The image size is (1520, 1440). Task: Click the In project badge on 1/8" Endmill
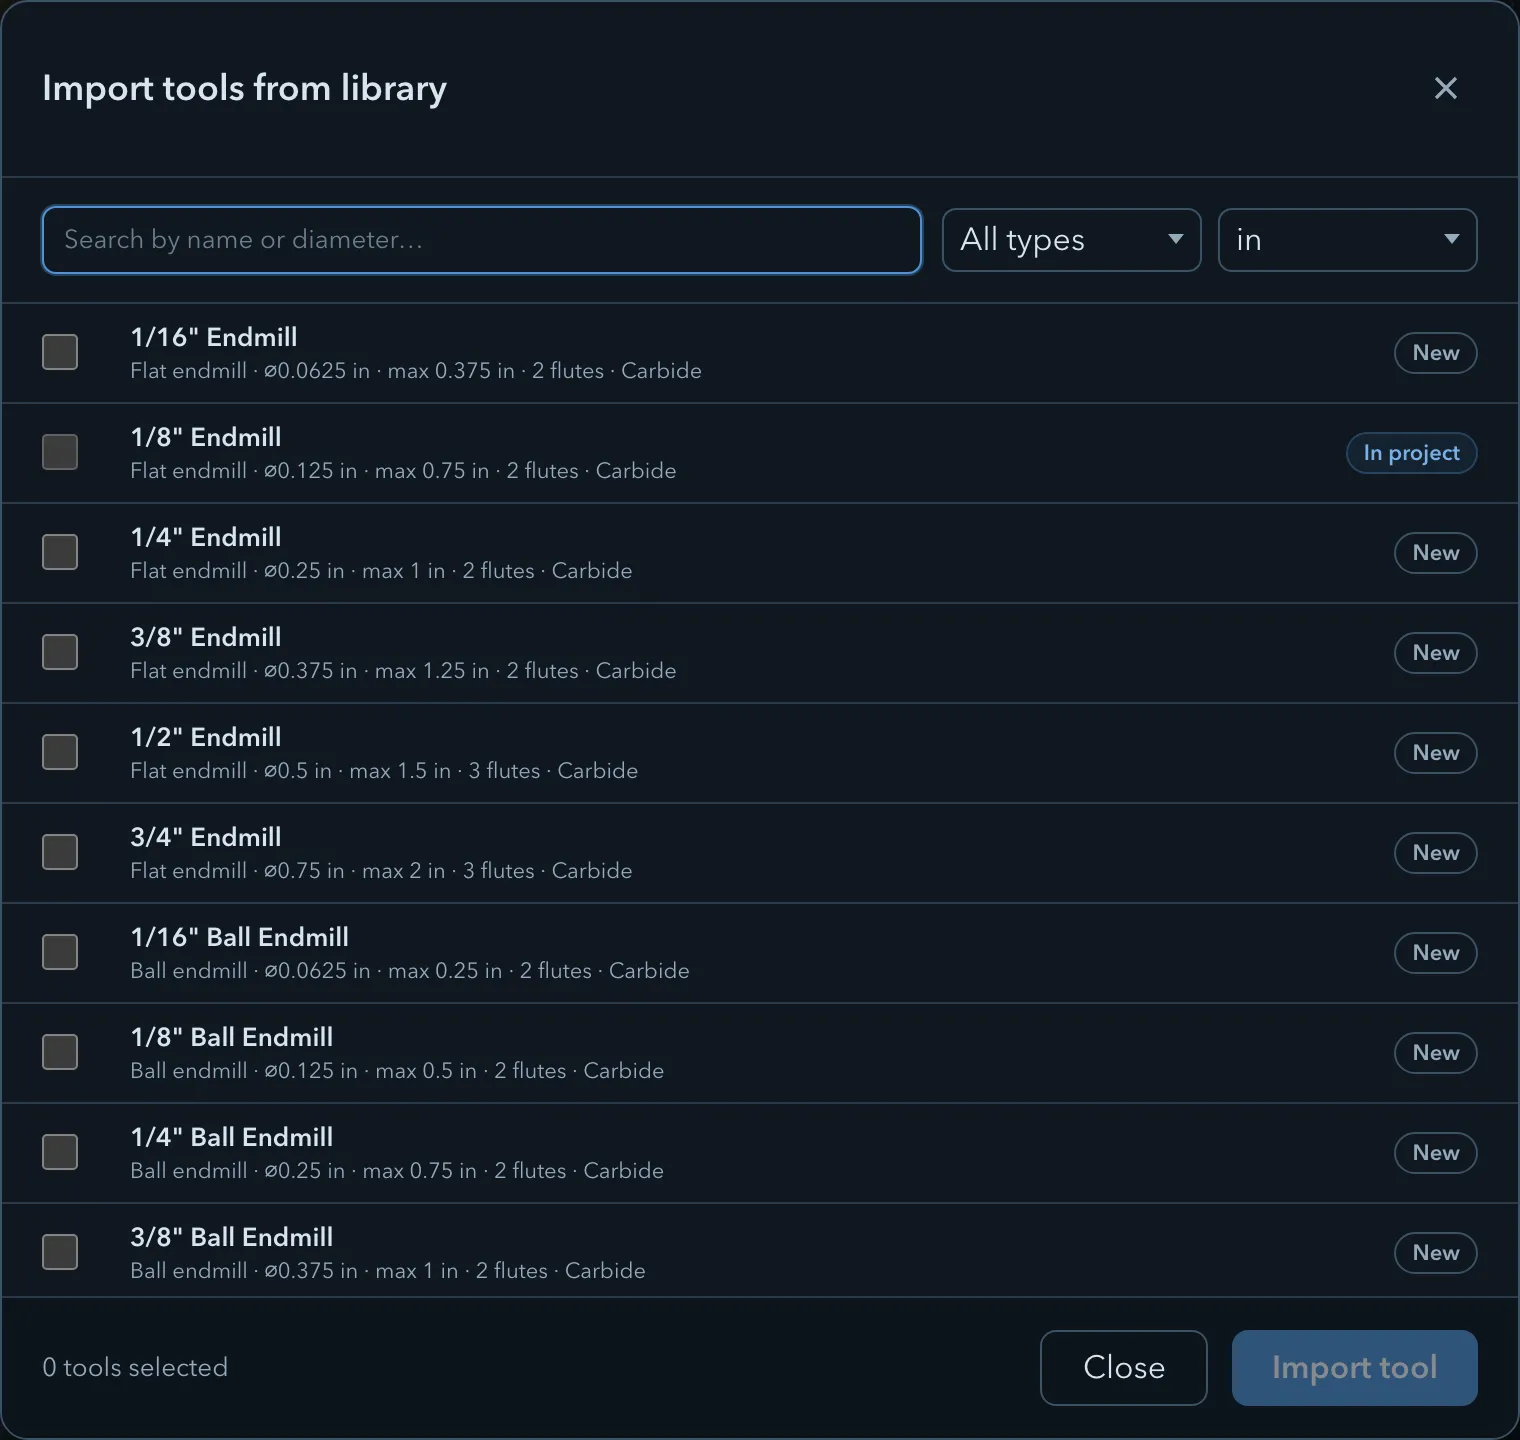[1411, 453]
